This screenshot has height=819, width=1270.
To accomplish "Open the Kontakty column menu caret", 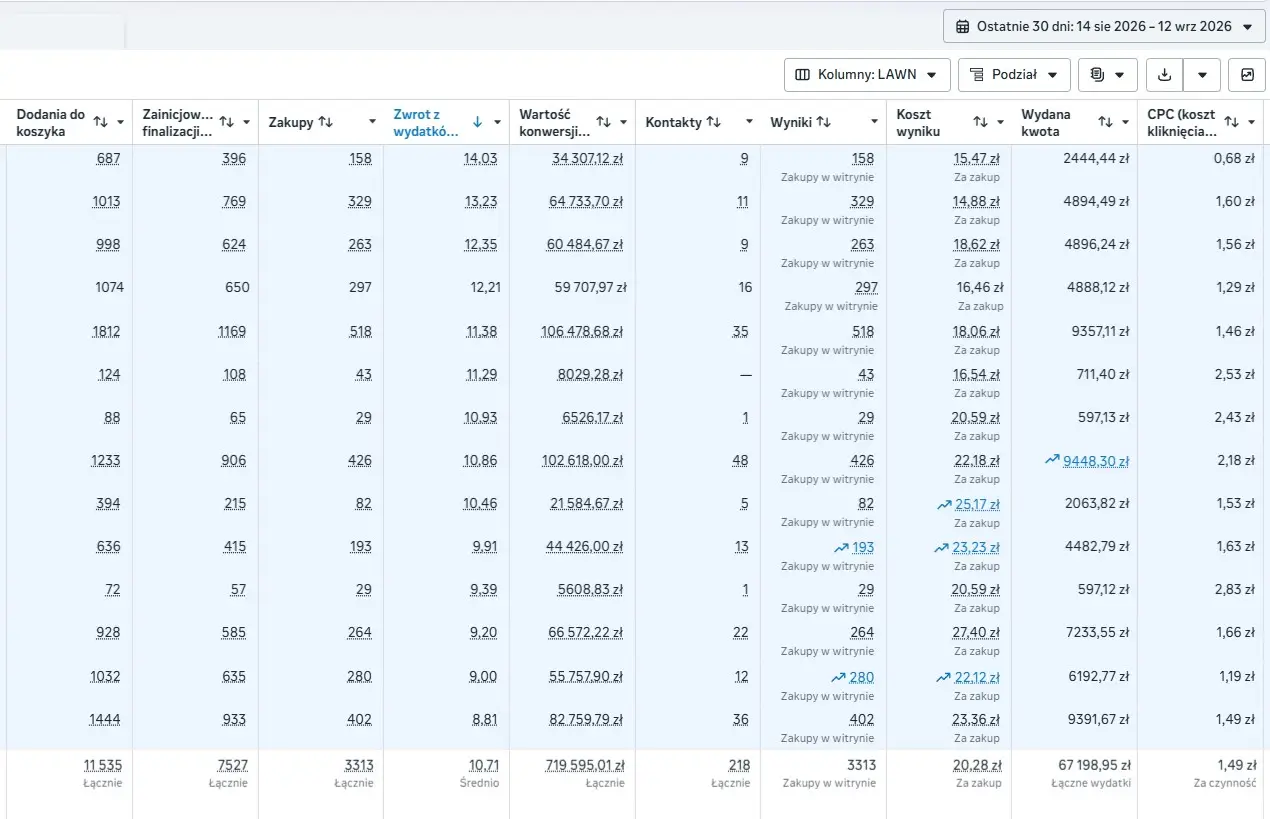I will [x=749, y=122].
